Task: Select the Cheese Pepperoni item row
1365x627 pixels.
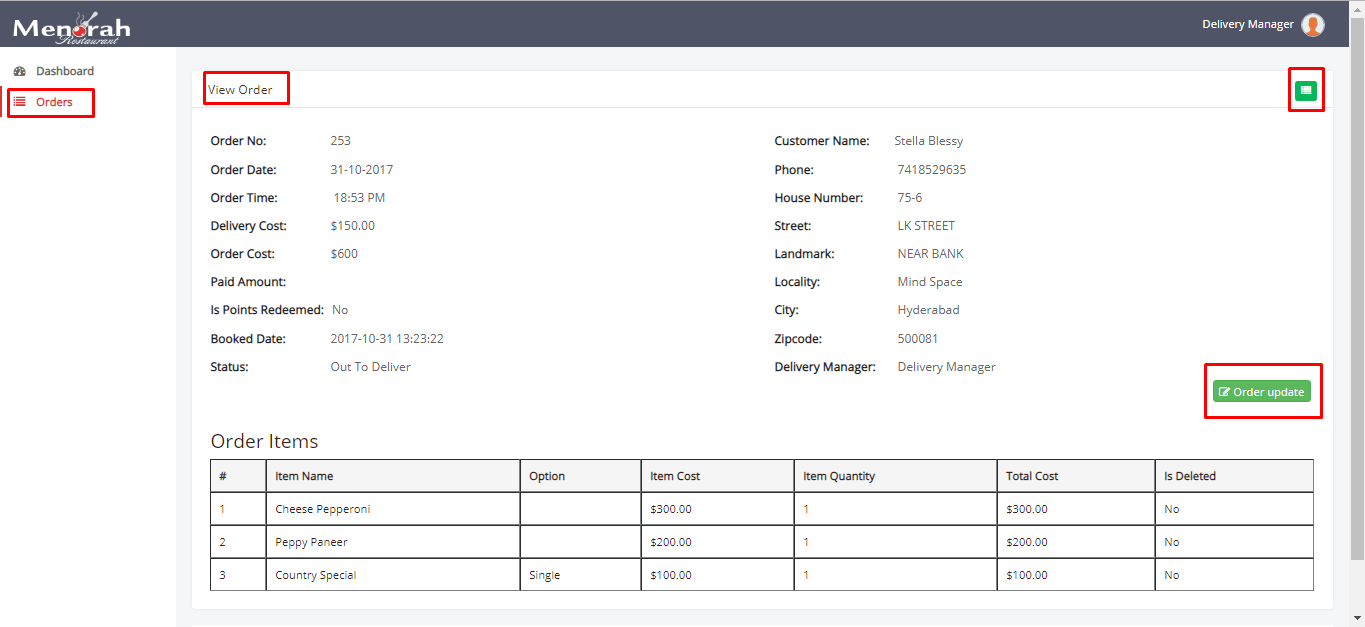Action: point(322,509)
